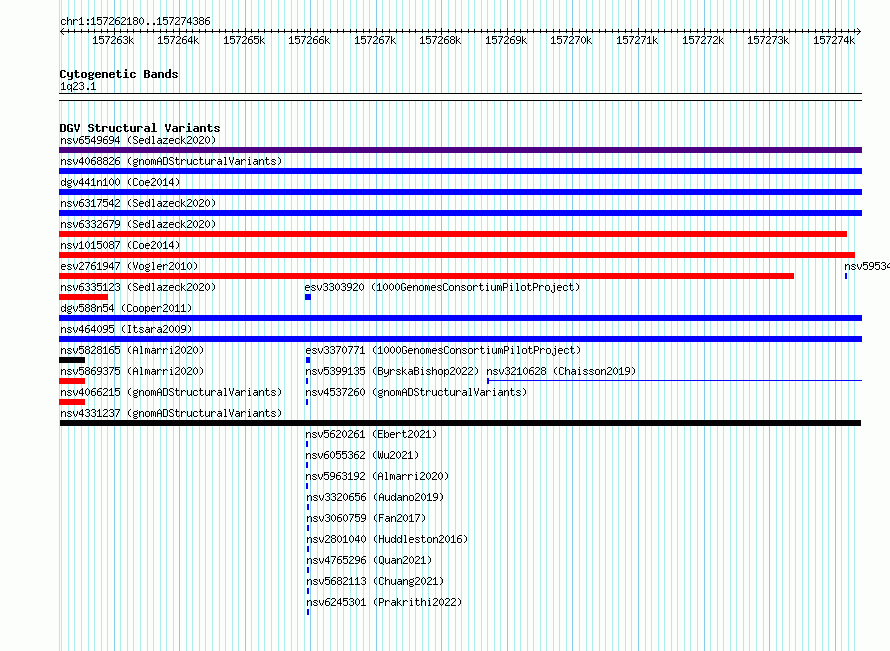Click nsv5828165 (Almarri2020) label
This screenshot has width=890, height=651.
tap(132, 350)
